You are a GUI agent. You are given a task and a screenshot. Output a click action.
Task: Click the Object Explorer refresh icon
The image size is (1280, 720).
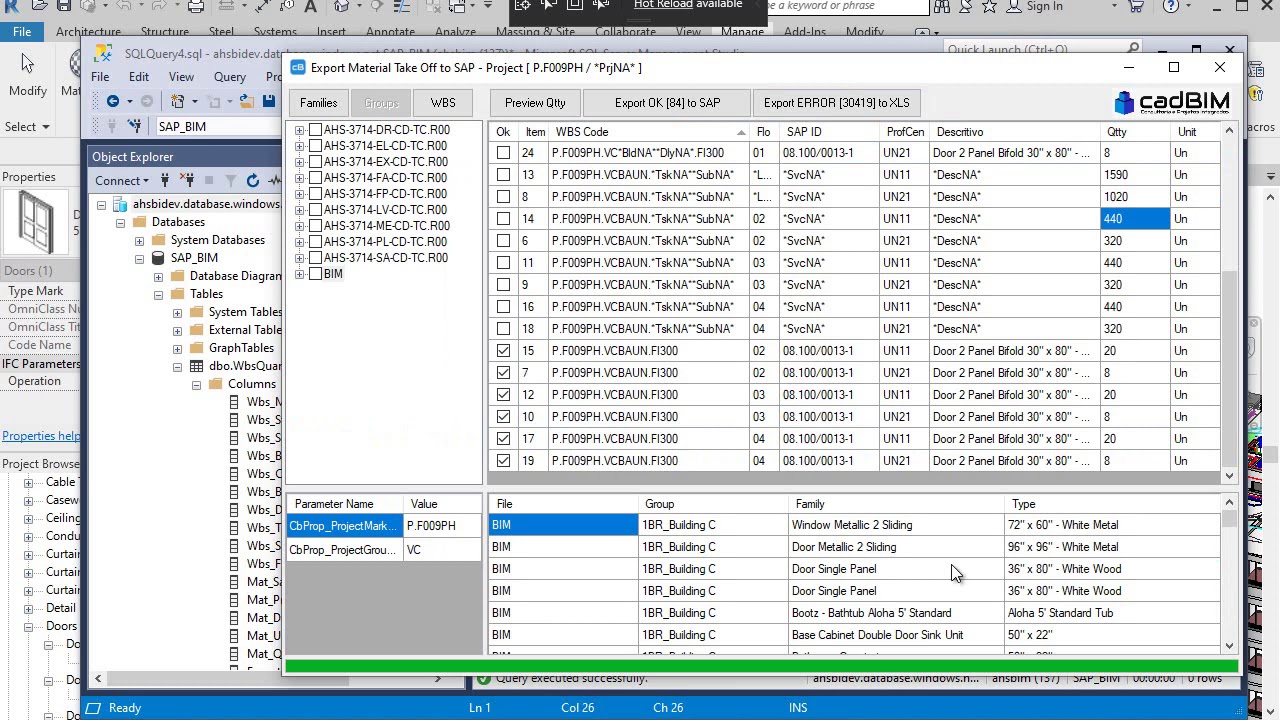click(252, 180)
